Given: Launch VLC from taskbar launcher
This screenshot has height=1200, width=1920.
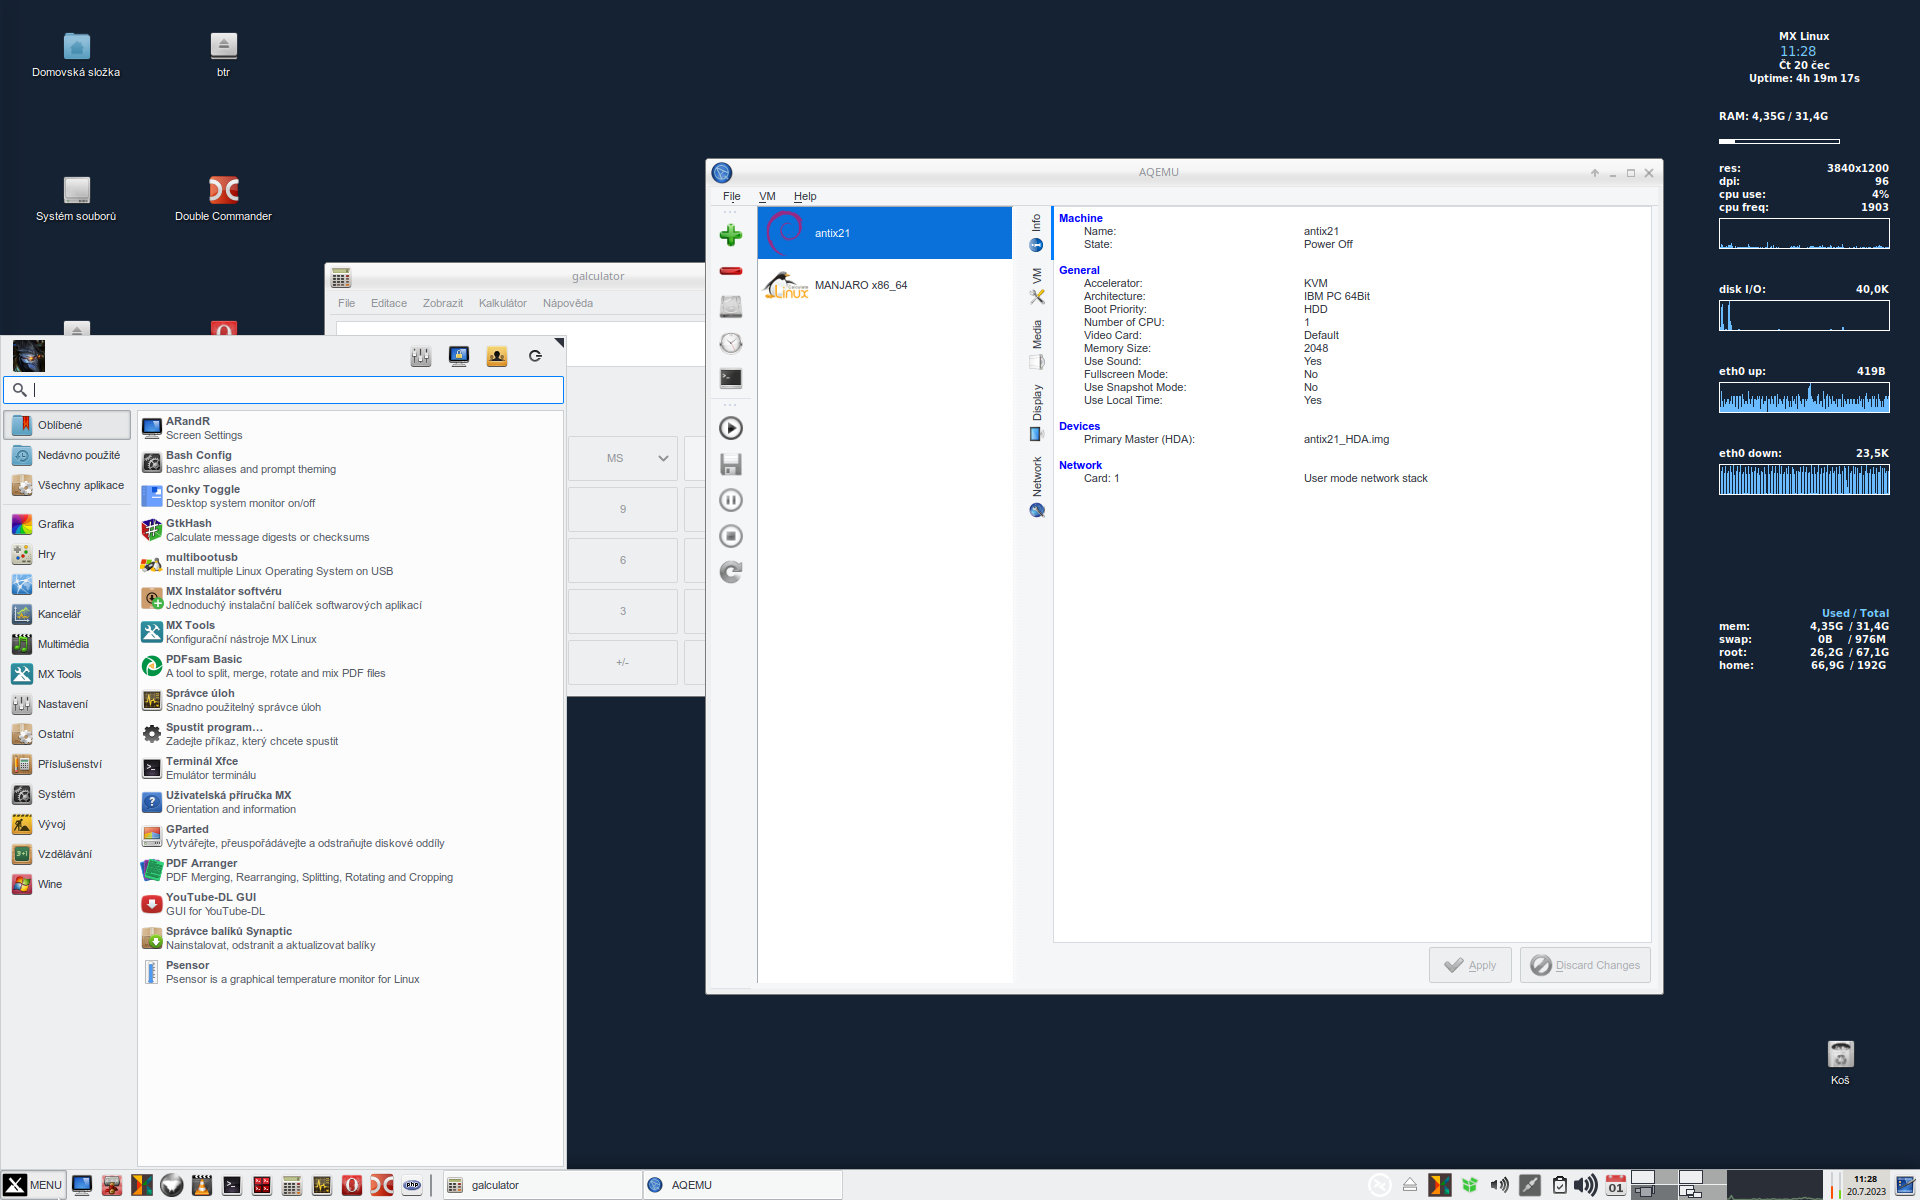Looking at the screenshot, I should click(202, 1185).
